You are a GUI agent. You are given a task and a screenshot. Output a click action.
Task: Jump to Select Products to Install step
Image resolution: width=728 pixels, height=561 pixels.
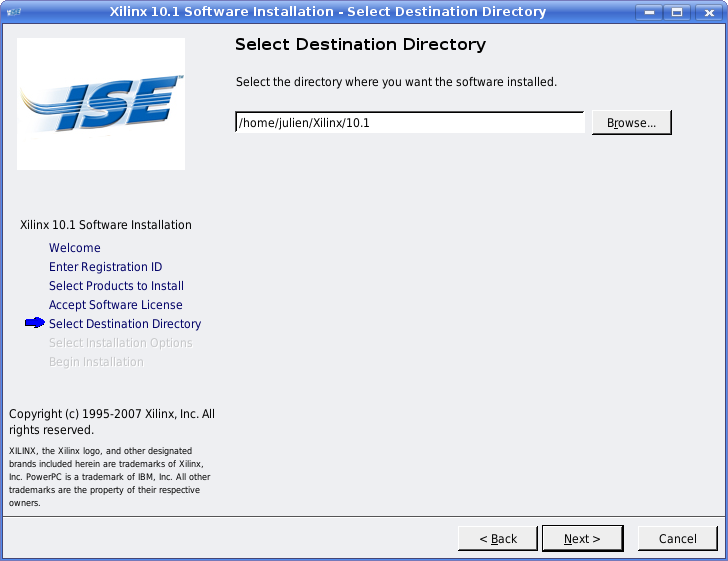click(116, 286)
